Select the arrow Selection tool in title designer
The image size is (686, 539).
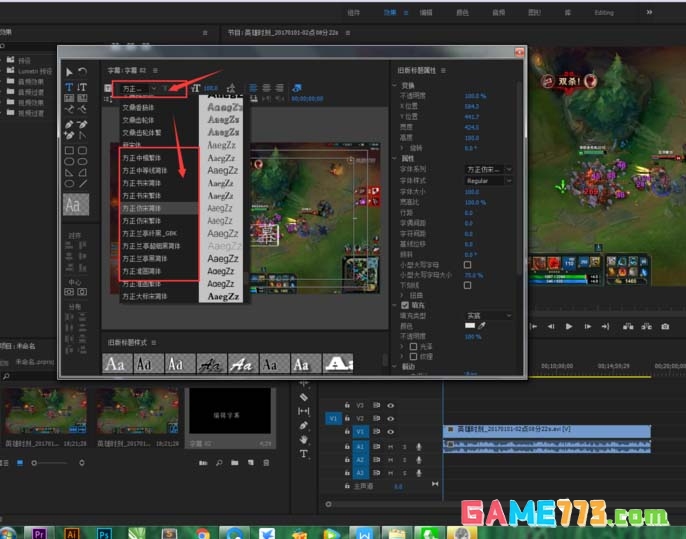(x=69, y=72)
